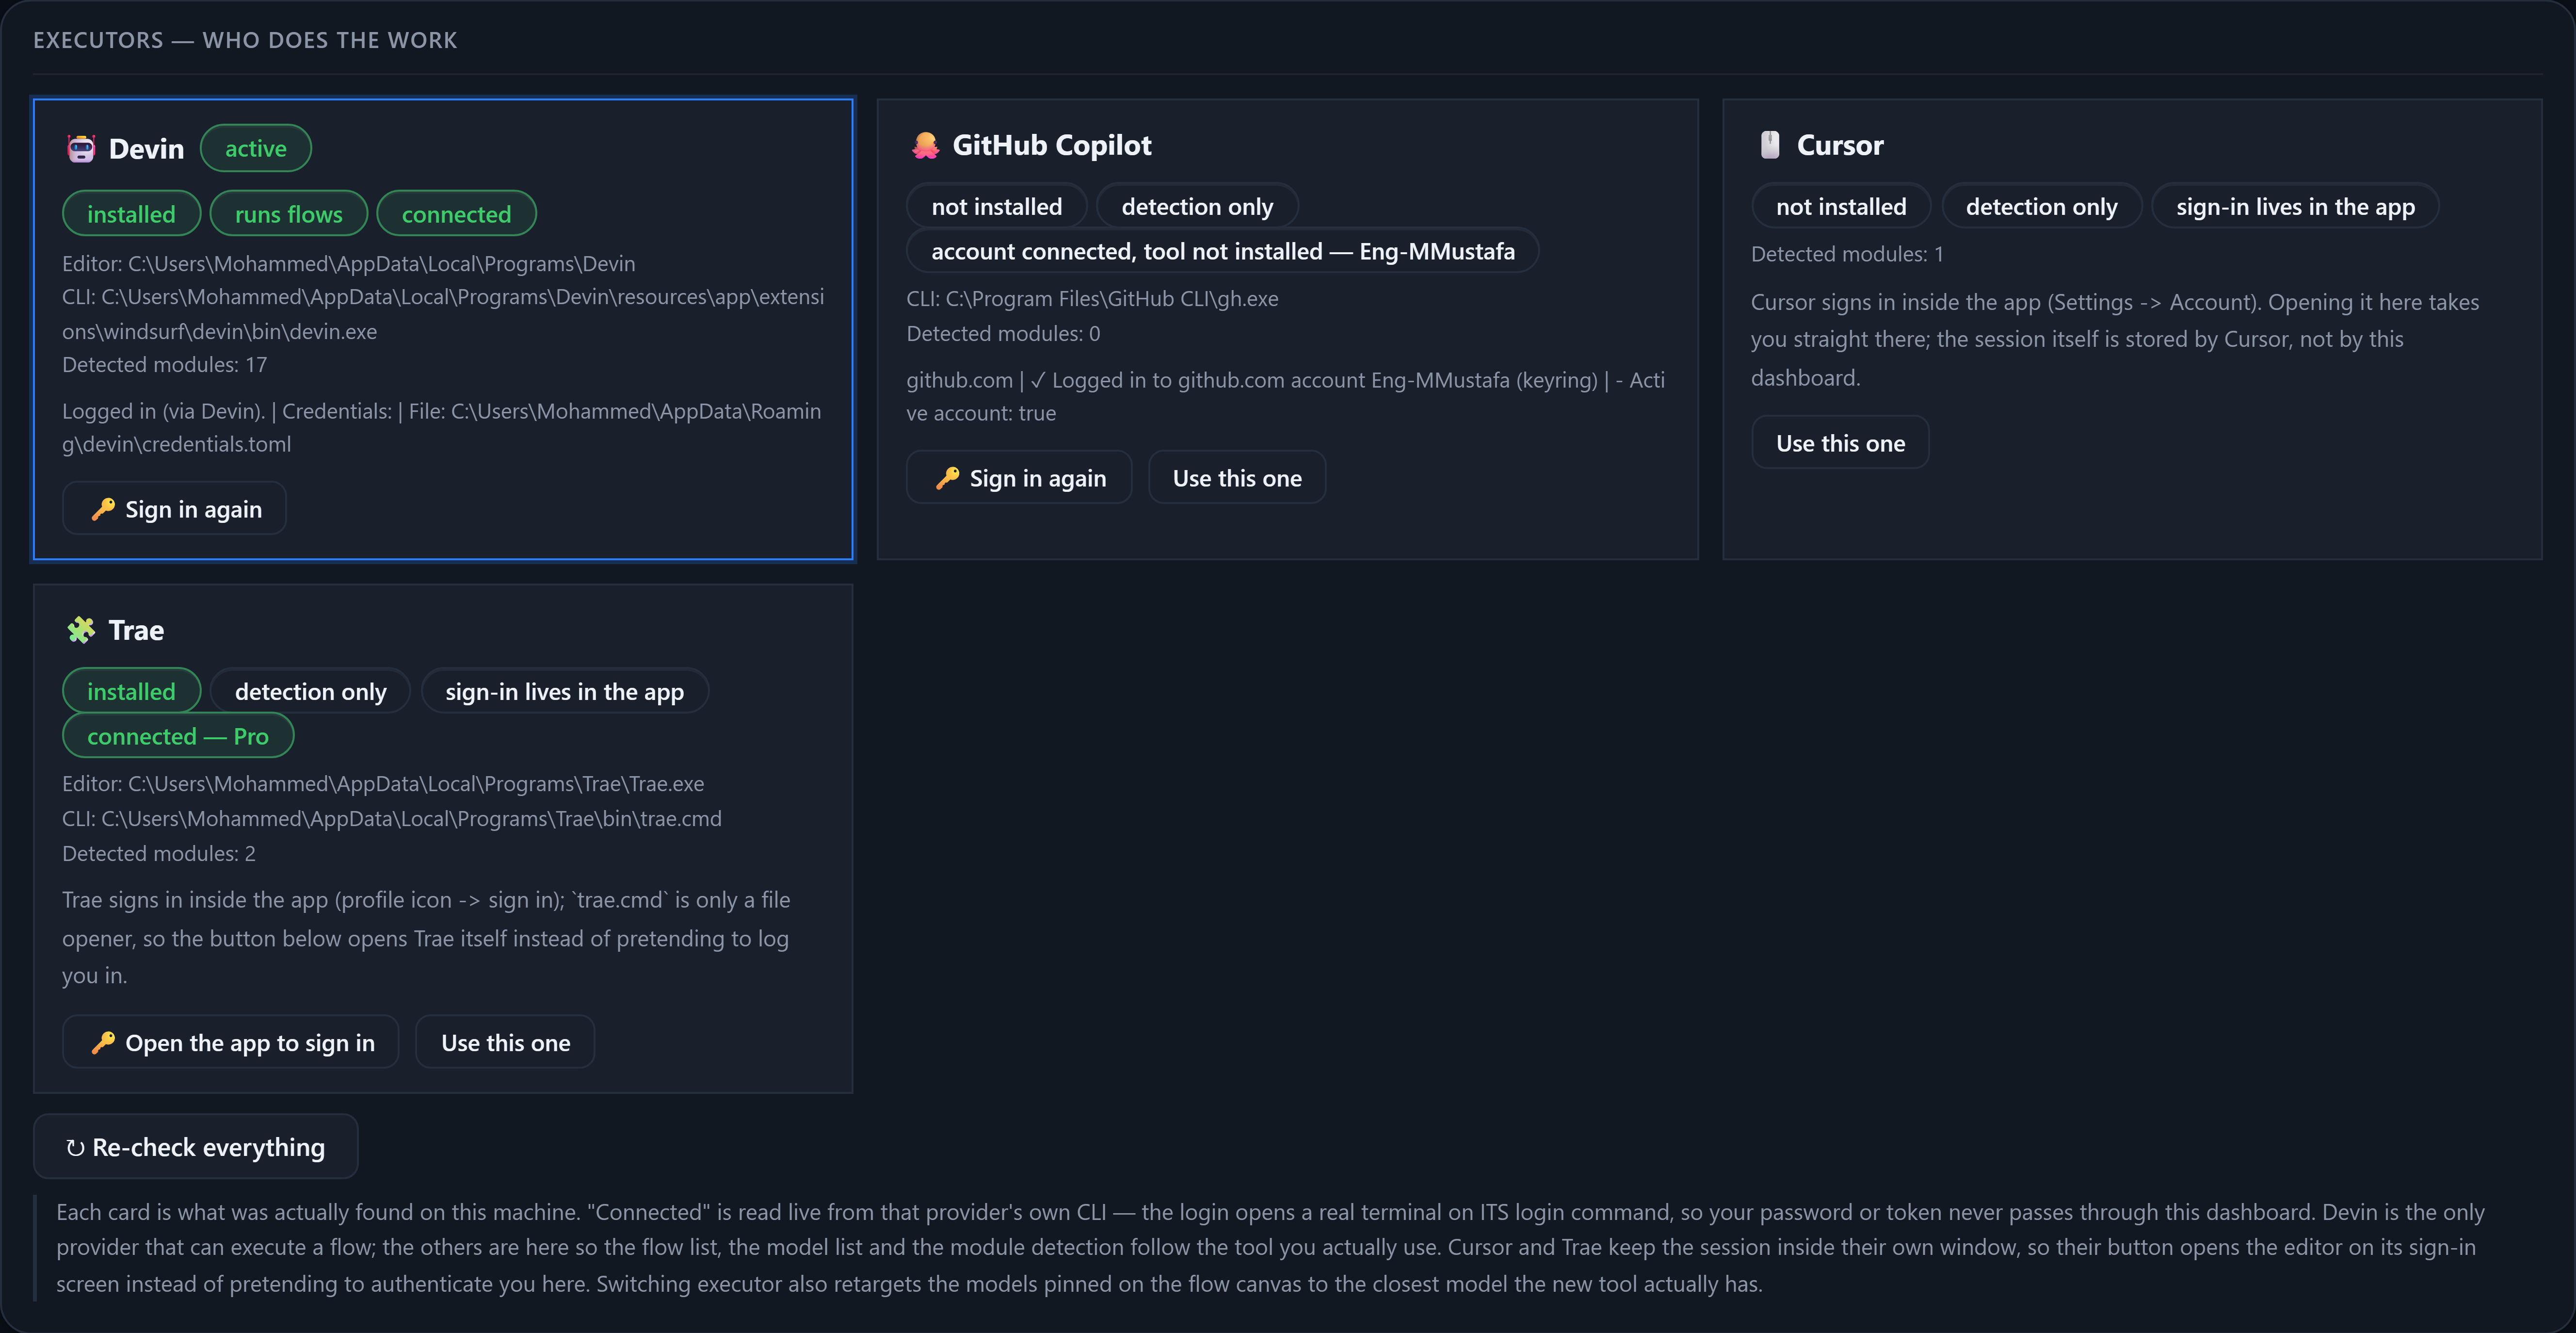Click the "connected — Pro" pill

pos(178,736)
